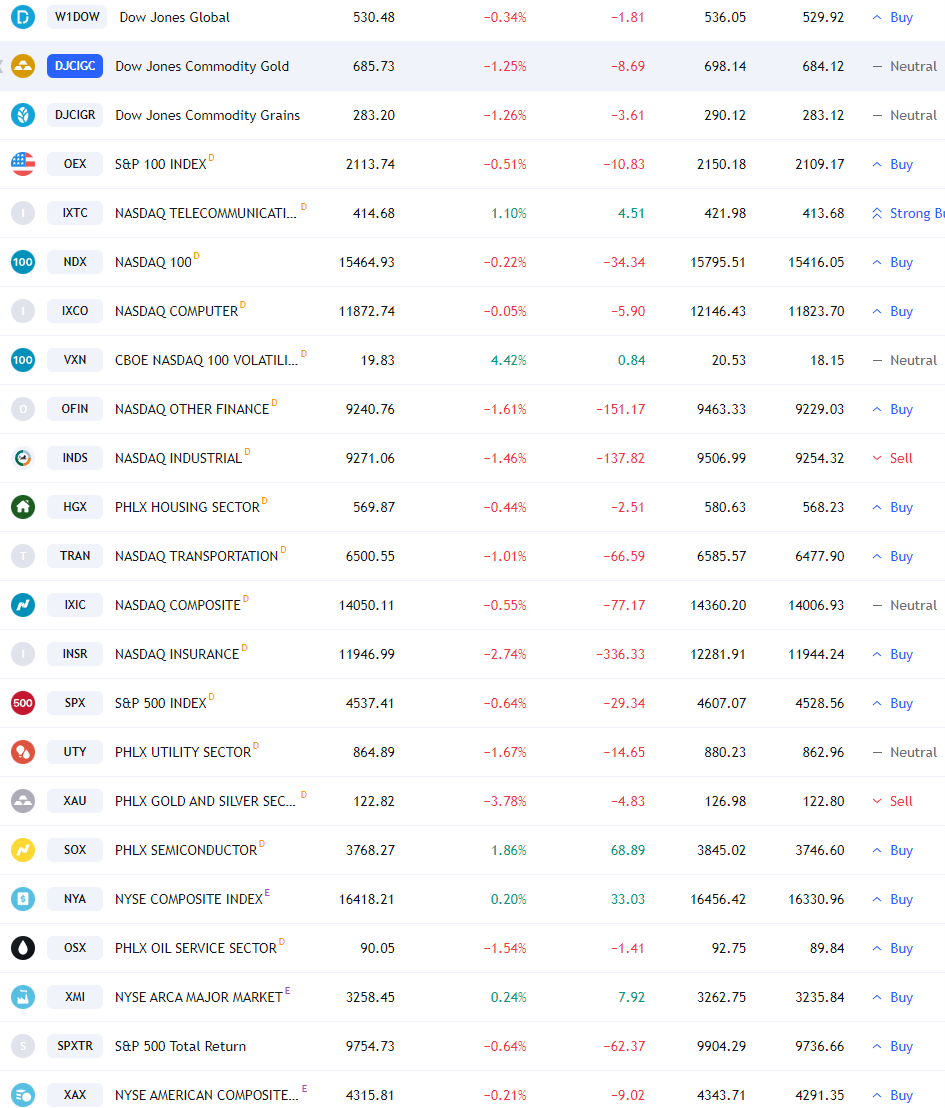The width and height of the screenshot is (945, 1108).
Task: Click the high value 6585.57 for TRAN
Action: pos(722,556)
